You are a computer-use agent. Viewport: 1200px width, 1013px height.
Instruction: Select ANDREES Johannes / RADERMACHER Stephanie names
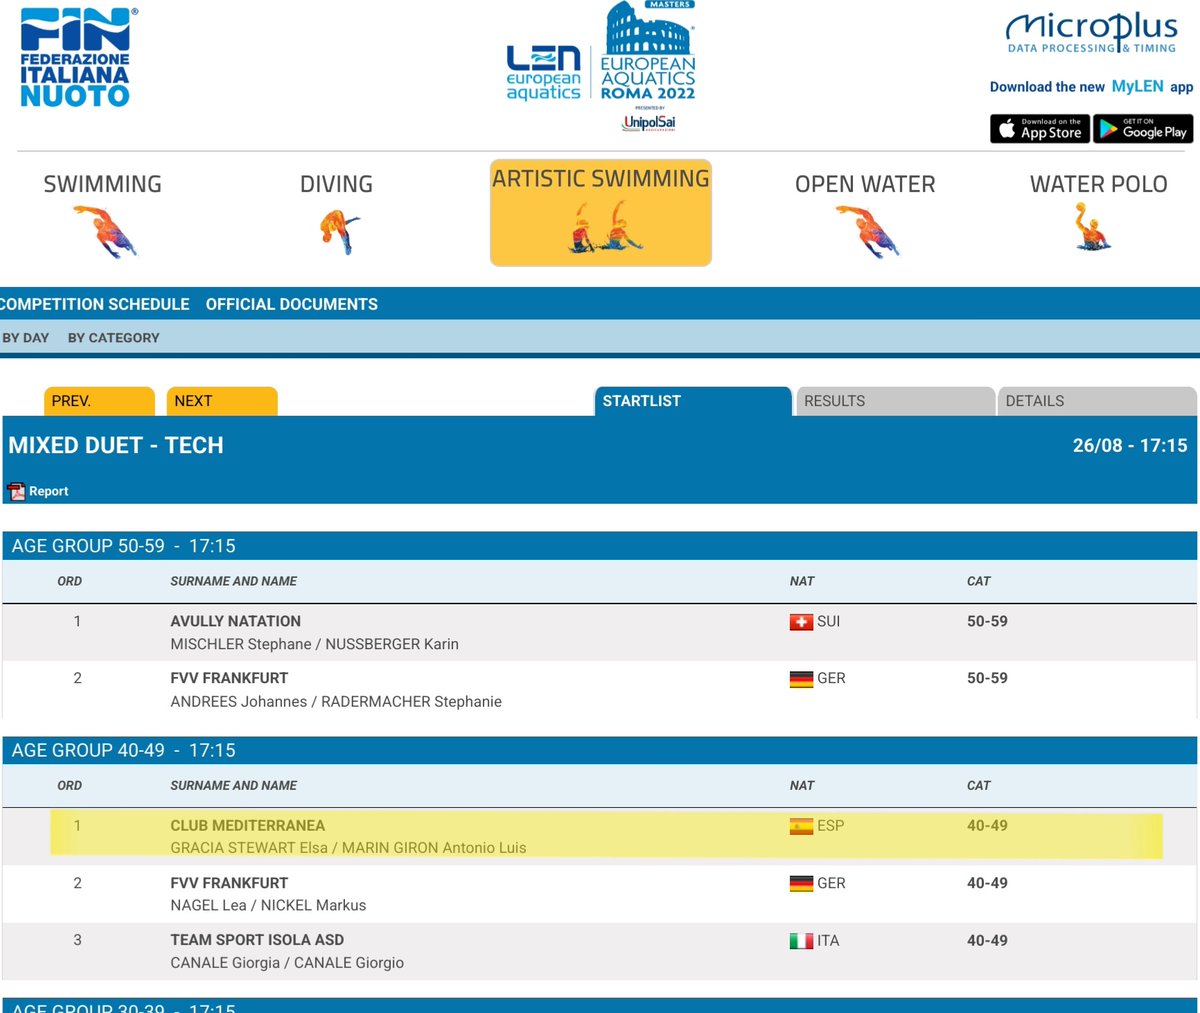[336, 702]
